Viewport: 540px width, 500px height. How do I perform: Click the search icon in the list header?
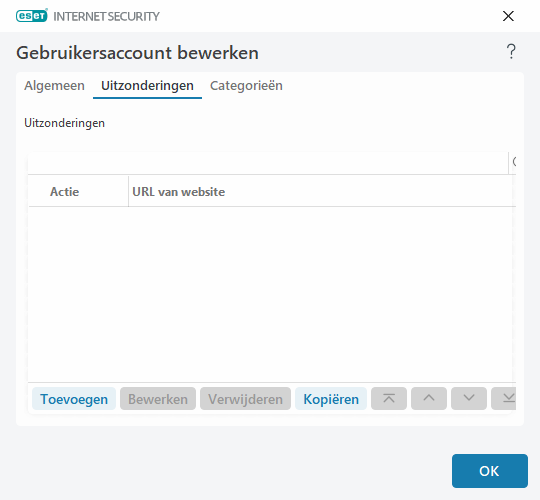click(x=513, y=162)
